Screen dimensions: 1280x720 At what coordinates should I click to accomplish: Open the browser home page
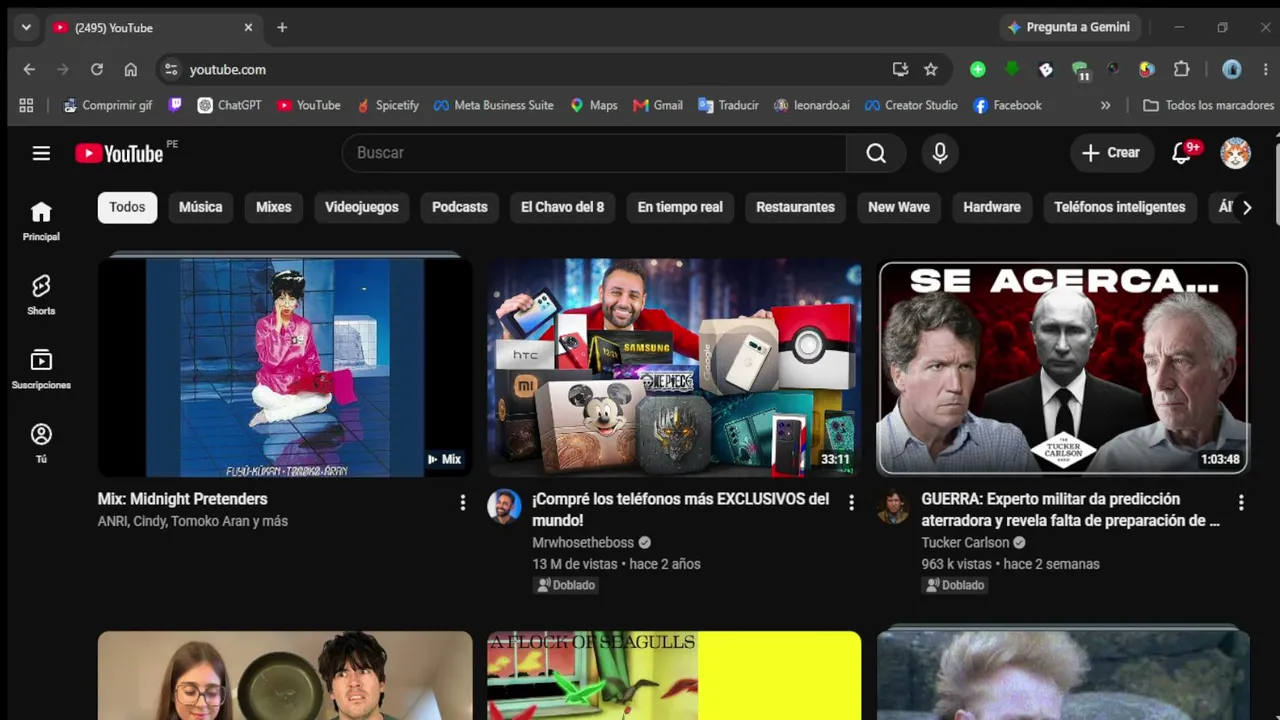[130, 69]
